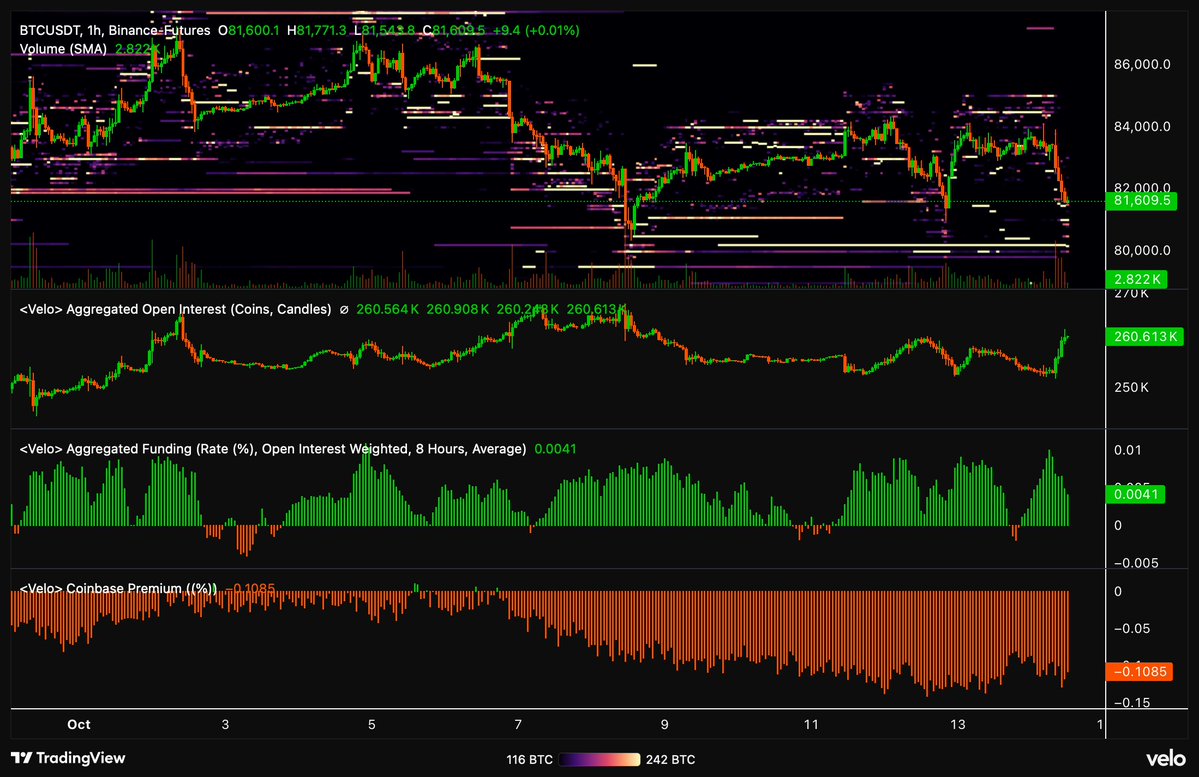The width and height of the screenshot is (1199, 777).
Task: Select the BTCUSDT, 1h, Binance-Futures legend title
Action: pyautogui.click(x=115, y=31)
